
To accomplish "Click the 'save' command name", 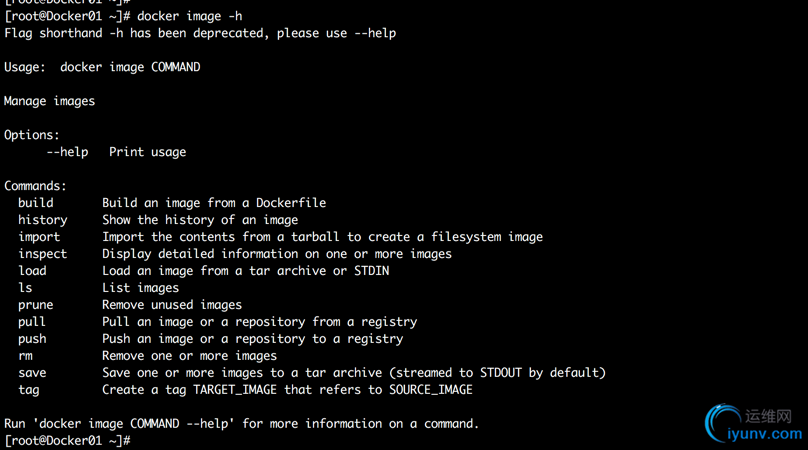I will pos(32,373).
